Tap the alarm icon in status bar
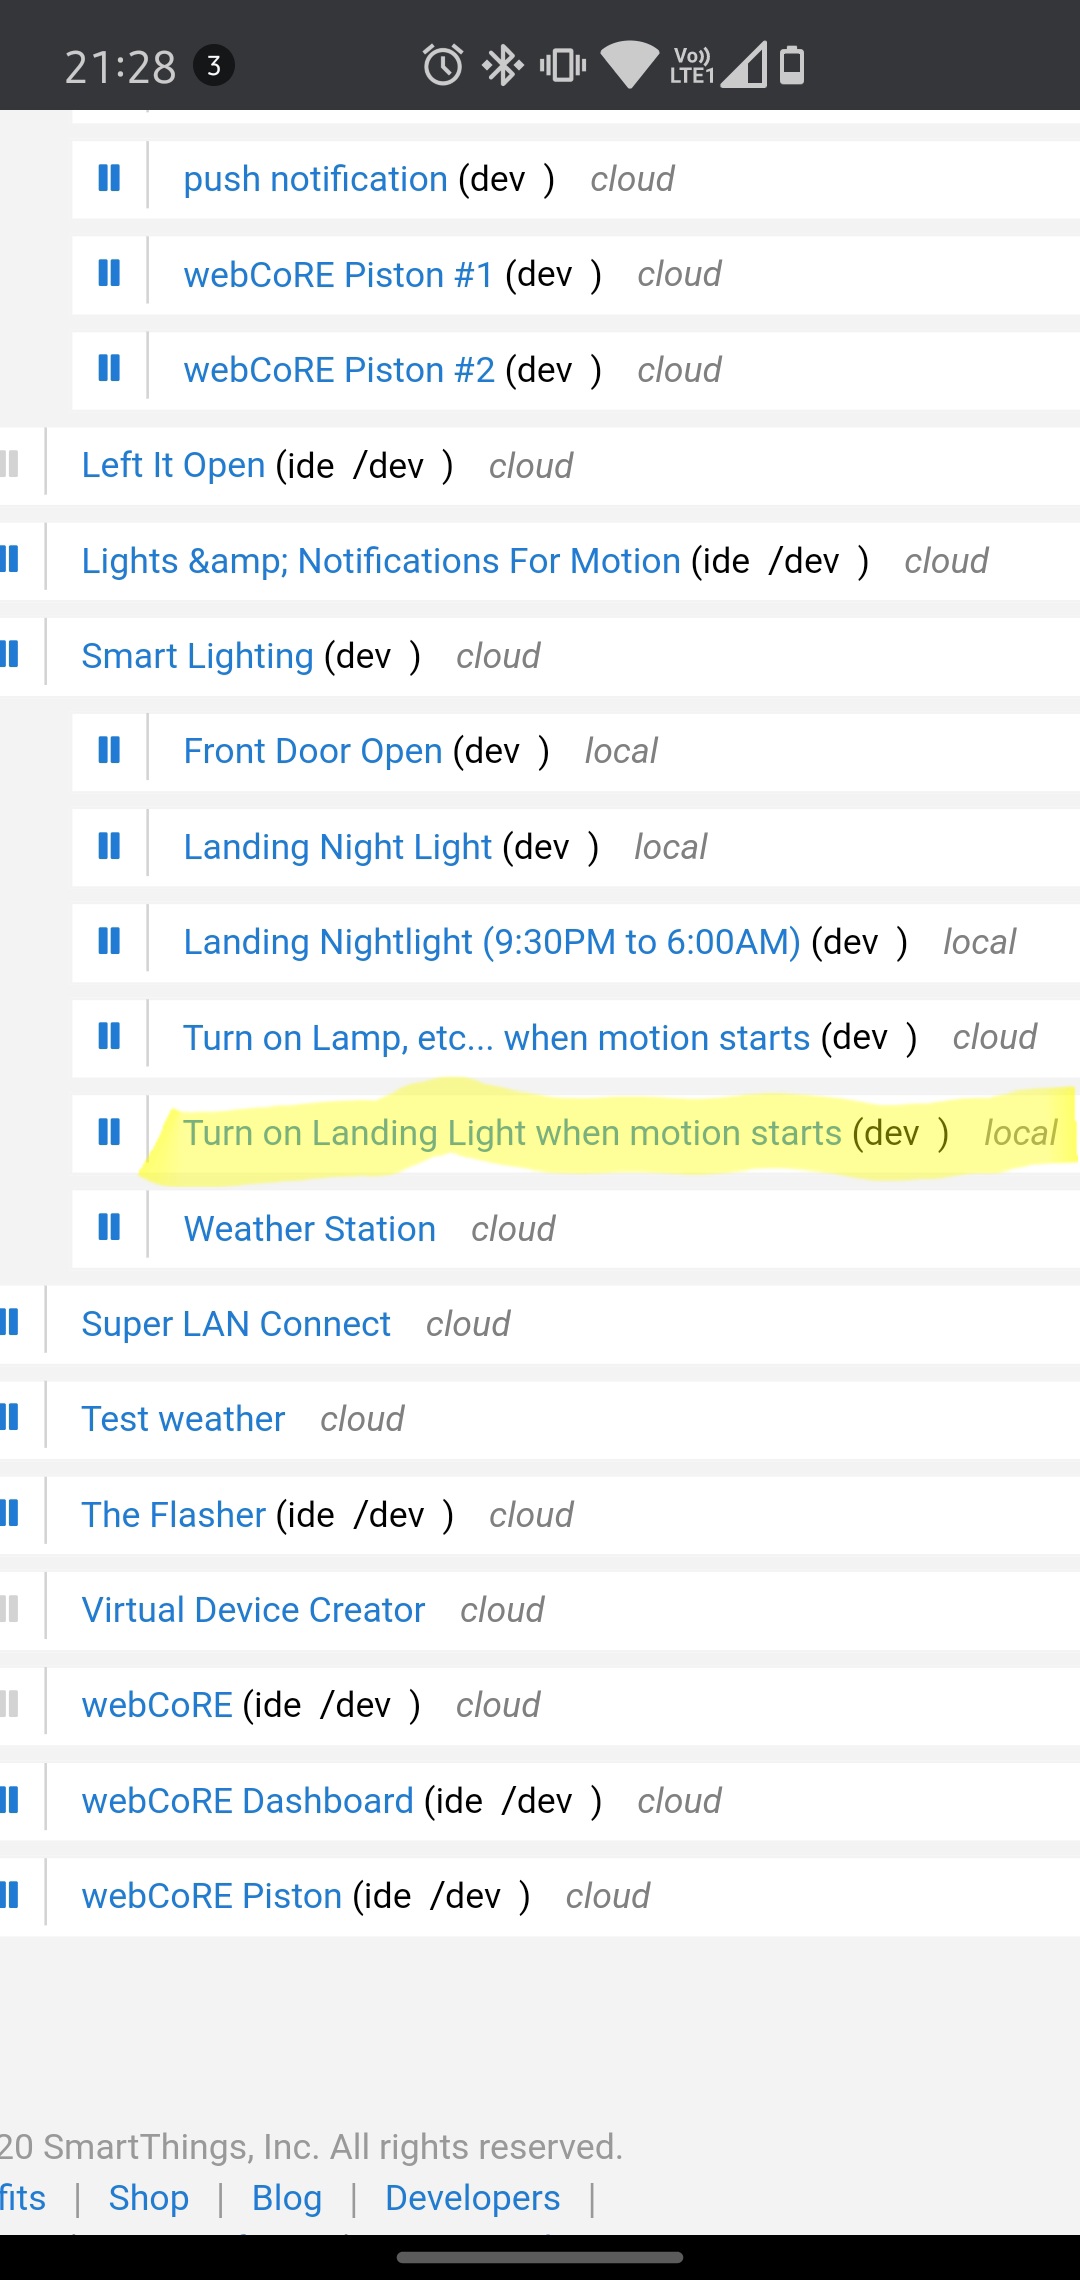Viewport: 1080px width, 2280px height. [x=442, y=66]
